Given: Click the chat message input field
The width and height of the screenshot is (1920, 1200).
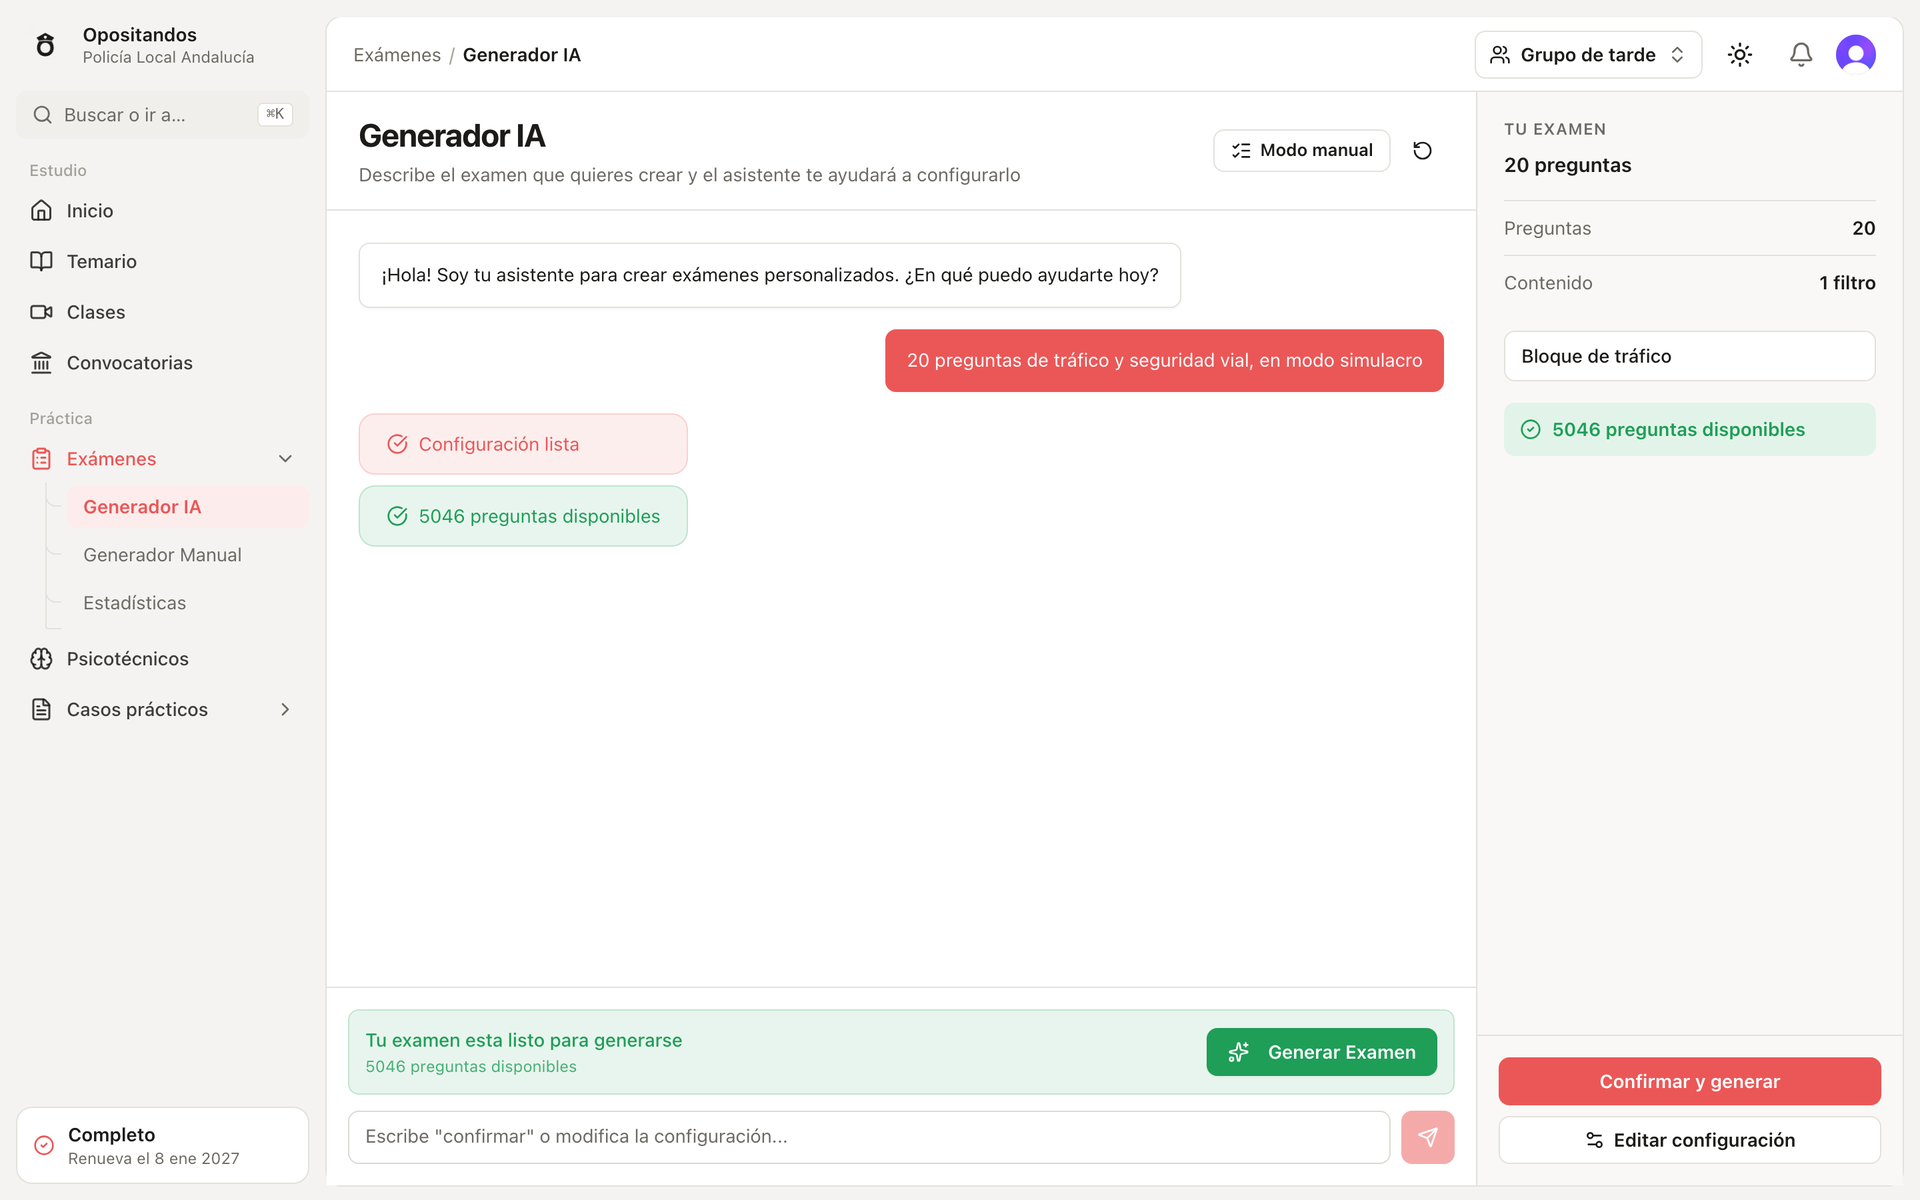Looking at the screenshot, I should point(869,1137).
